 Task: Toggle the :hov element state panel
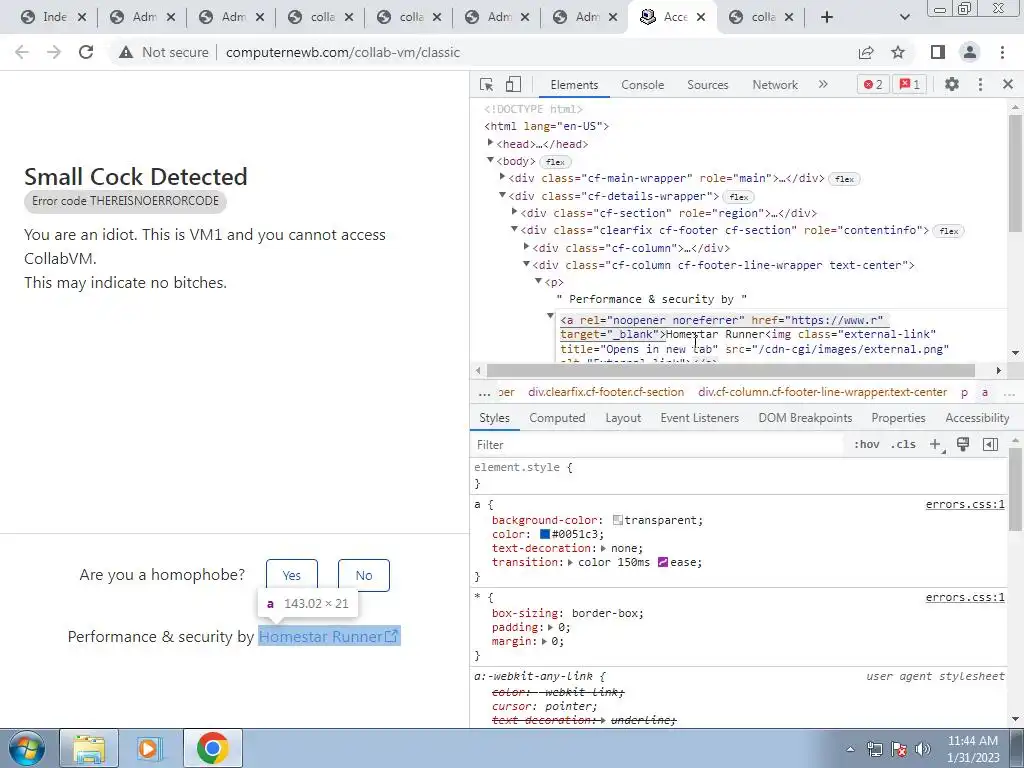(x=867, y=444)
